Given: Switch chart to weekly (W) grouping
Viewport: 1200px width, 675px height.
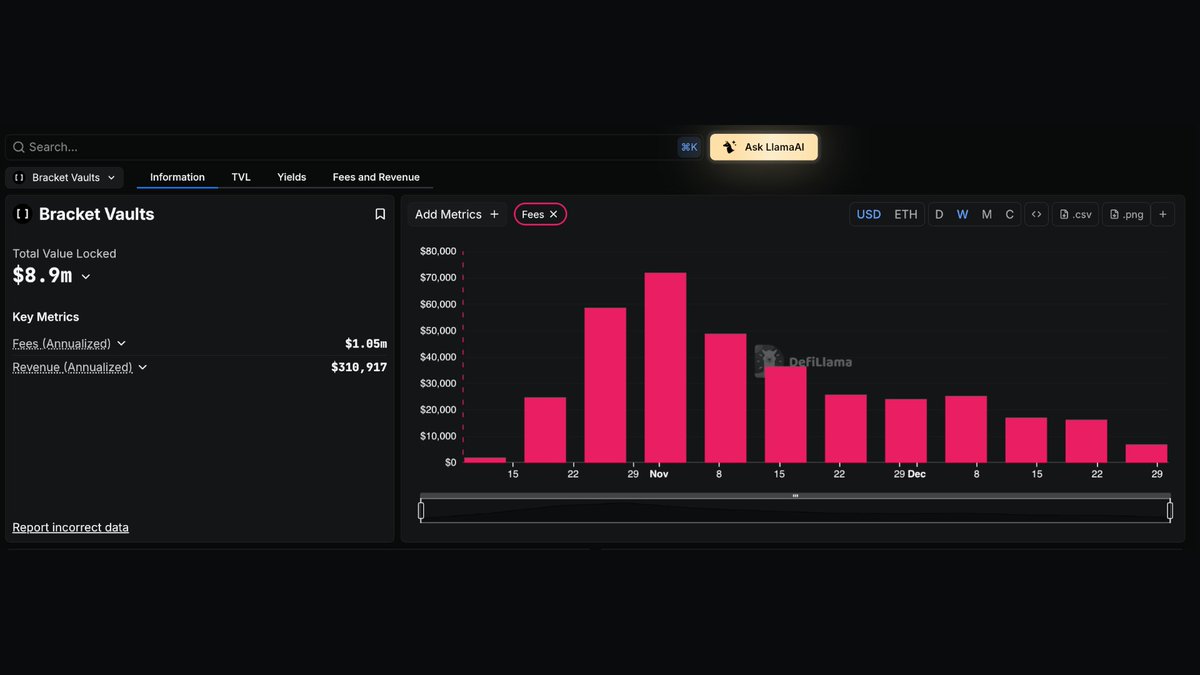Looking at the screenshot, I should tap(962, 214).
